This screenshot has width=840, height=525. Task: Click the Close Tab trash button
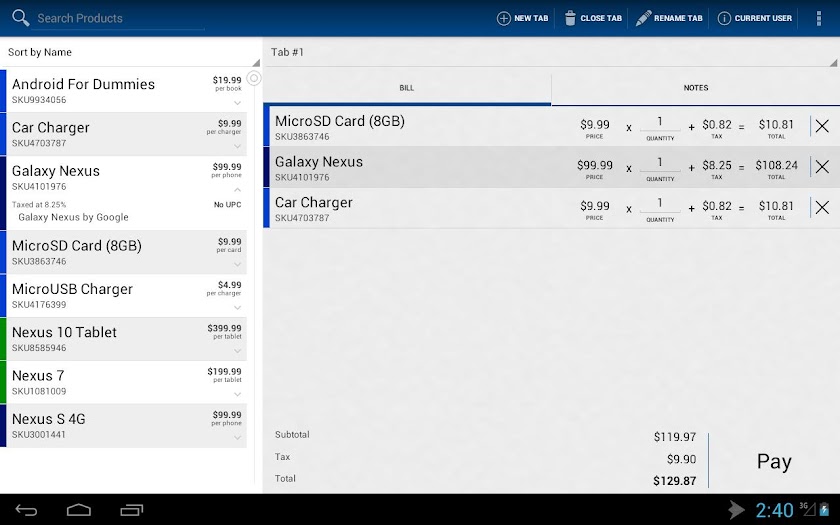593,18
